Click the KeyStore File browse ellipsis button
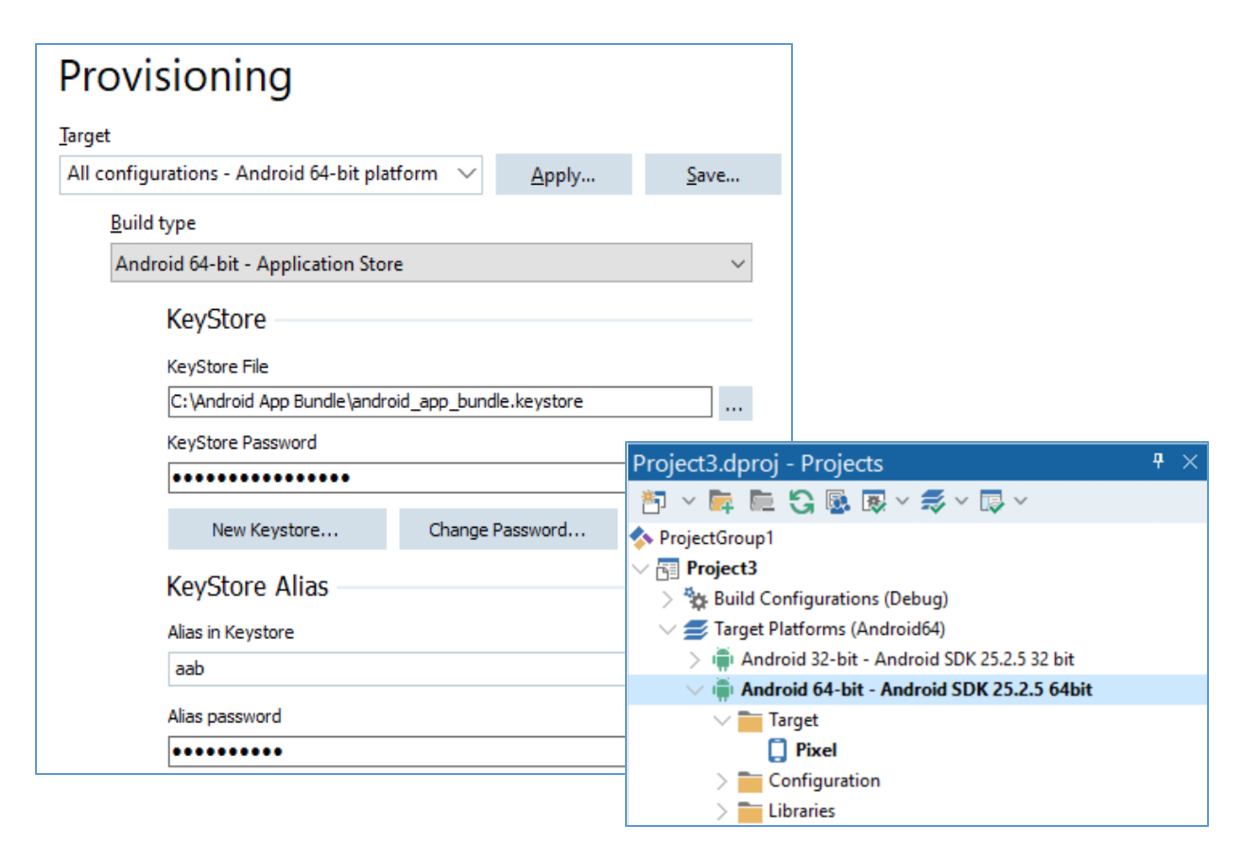This screenshot has width=1236, height=864. tap(735, 403)
